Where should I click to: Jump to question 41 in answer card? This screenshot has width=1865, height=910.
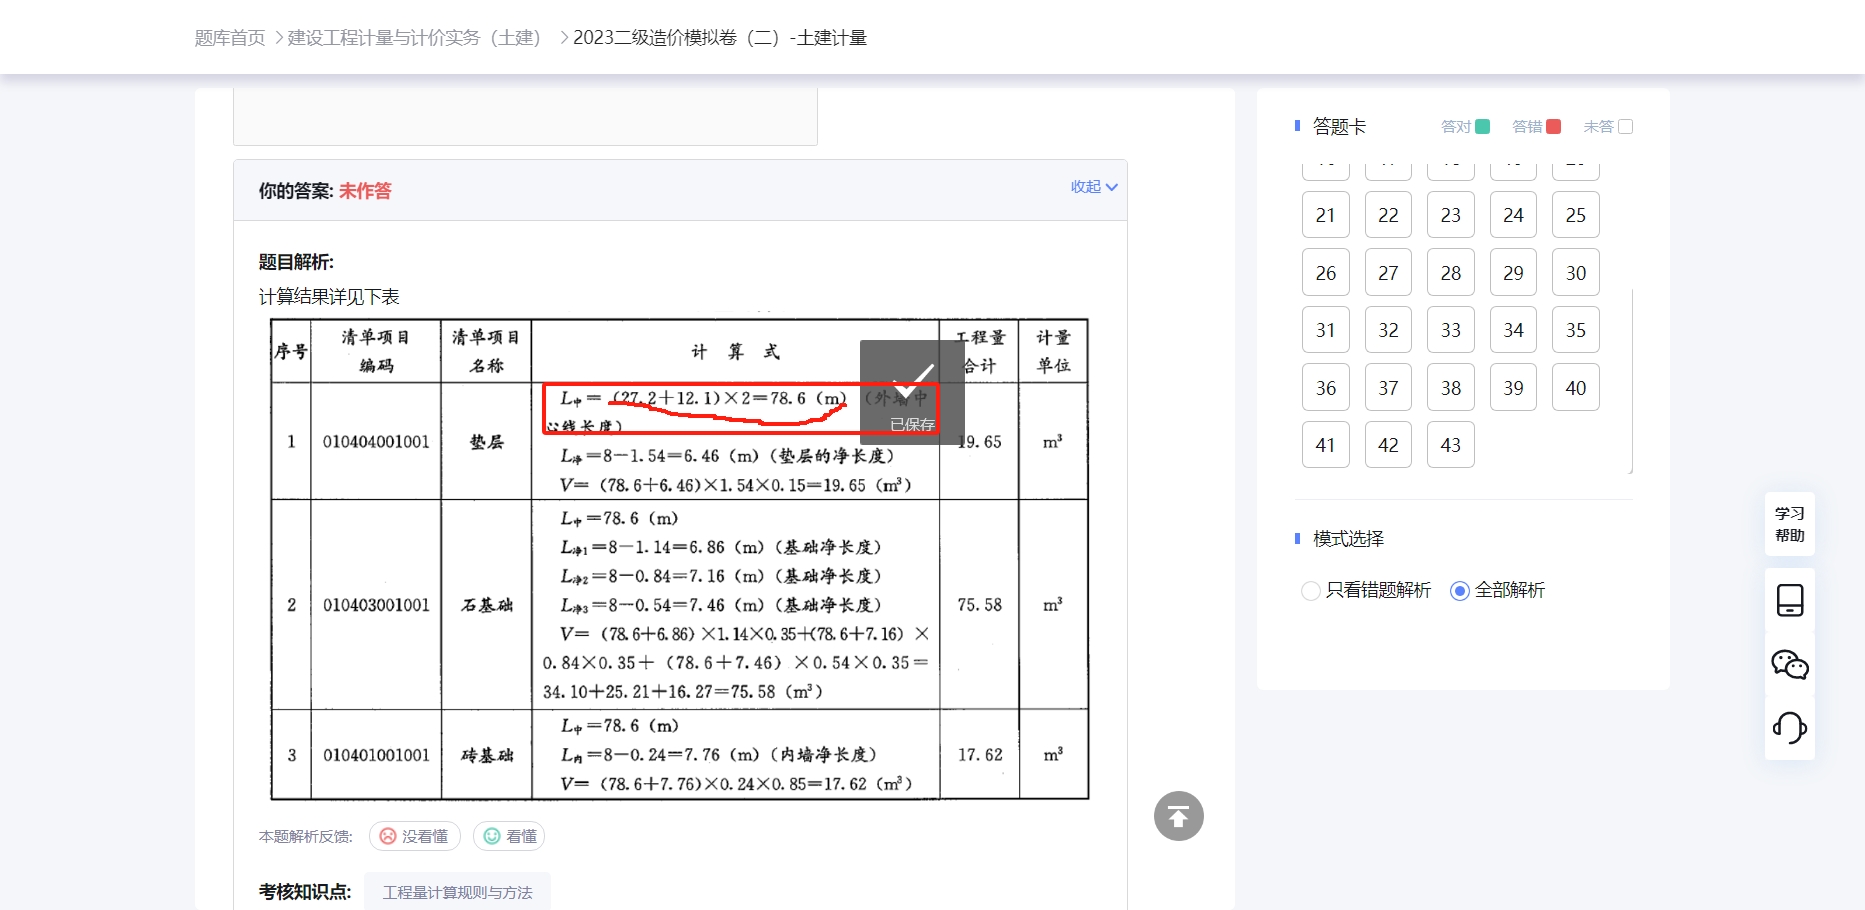coord(1326,445)
